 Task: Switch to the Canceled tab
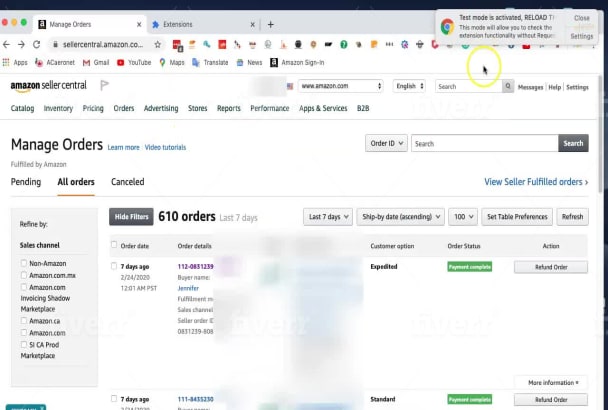(x=128, y=182)
